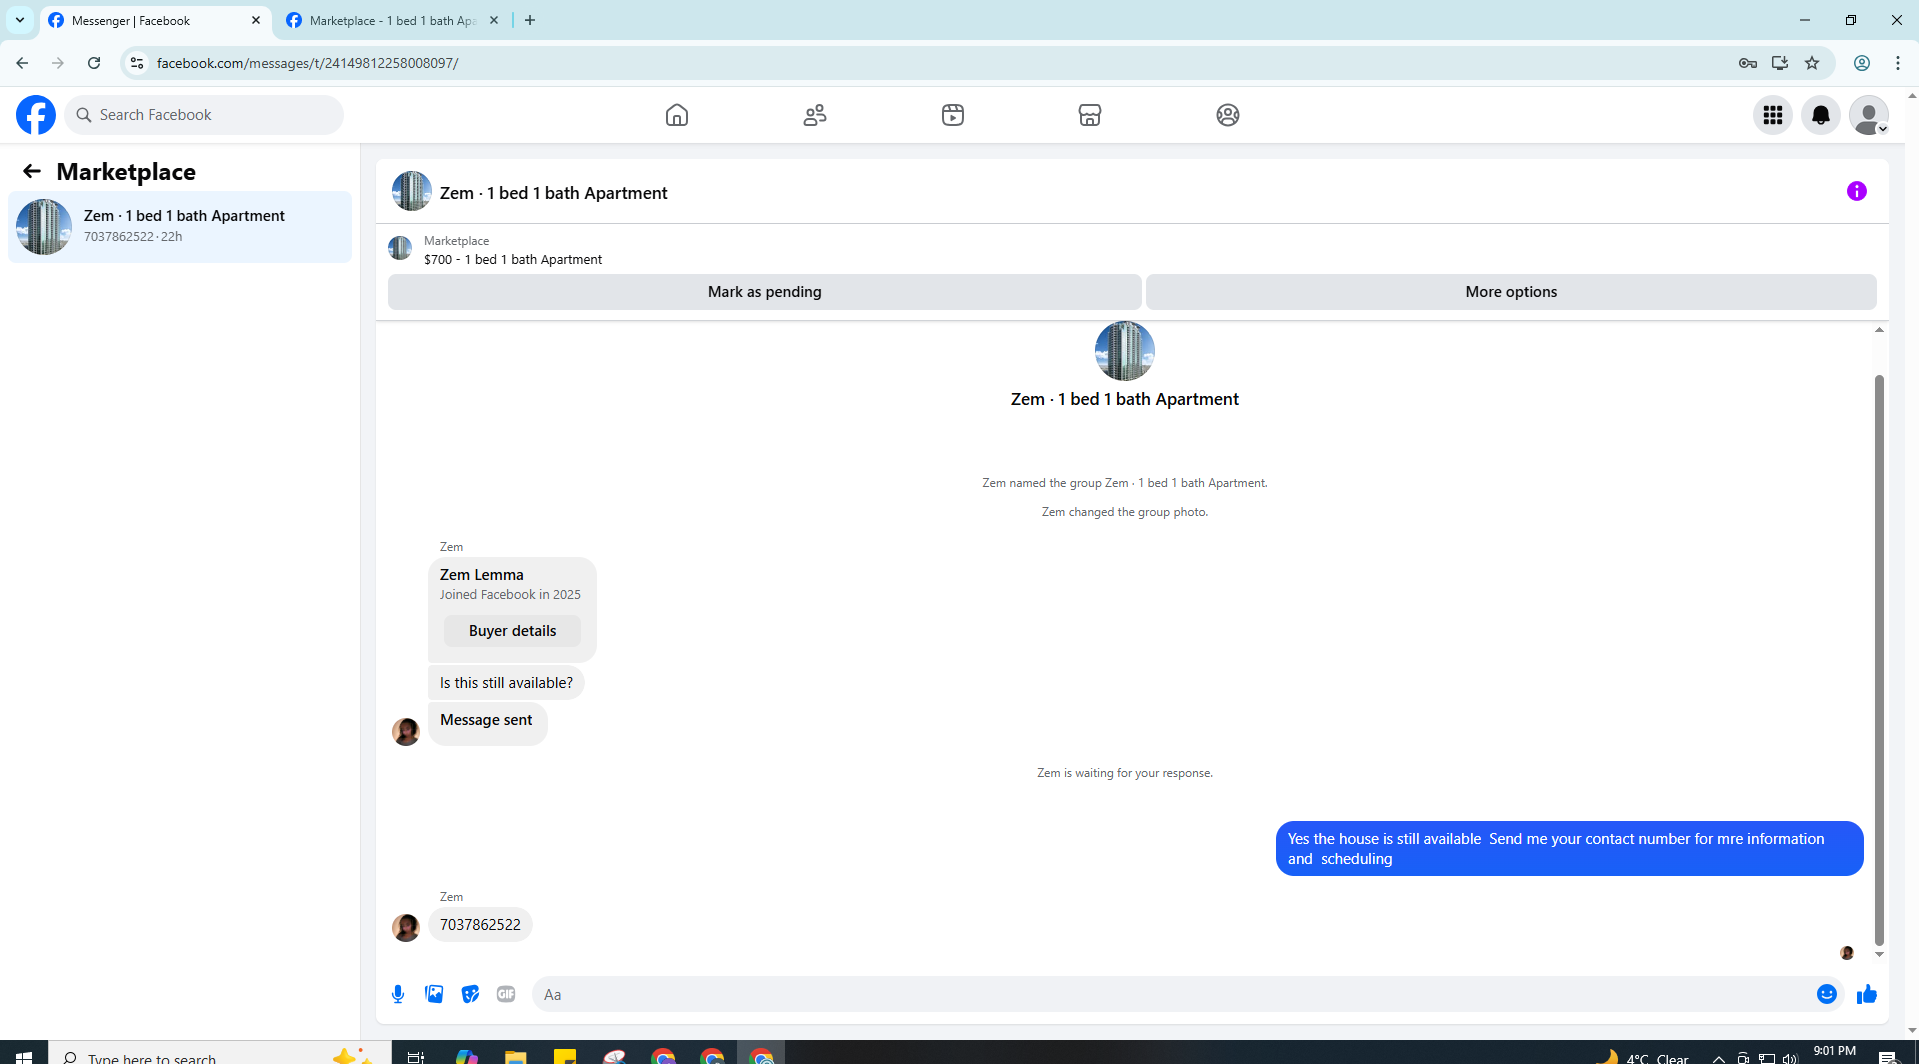The image size is (1919, 1064).
Task: Click More options button
Action: [x=1511, y=292]
